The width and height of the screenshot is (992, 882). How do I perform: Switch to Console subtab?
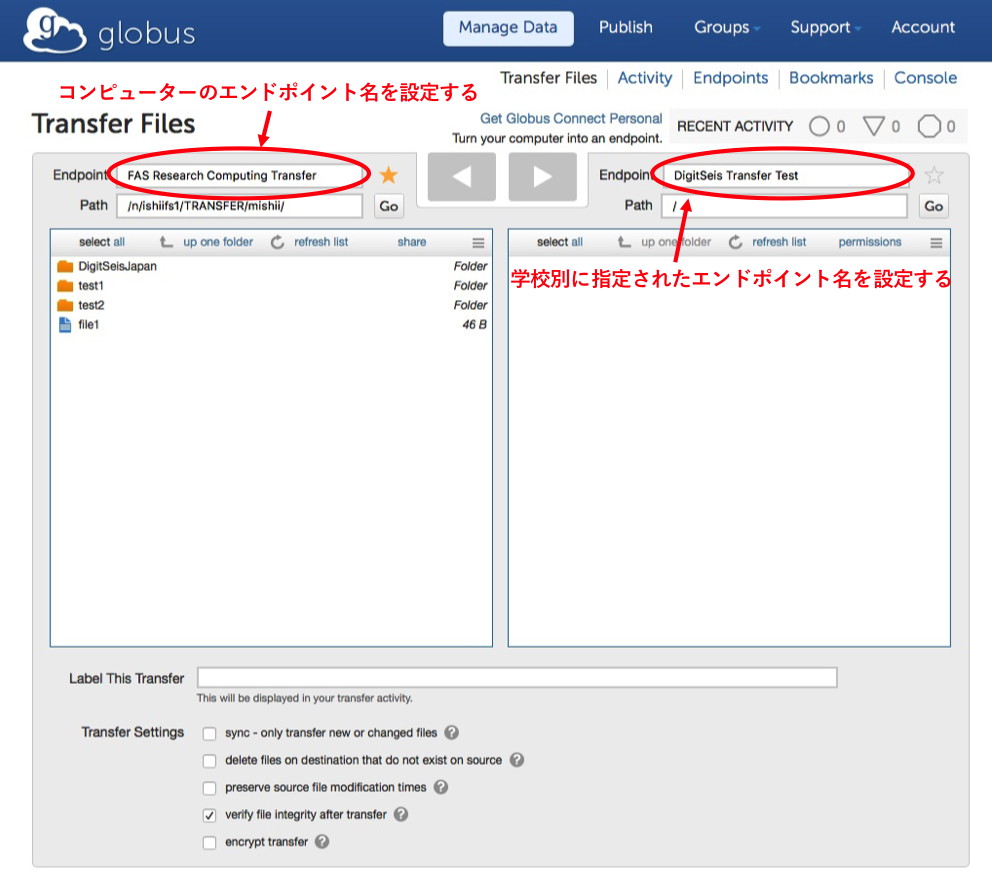pos(925,78)
